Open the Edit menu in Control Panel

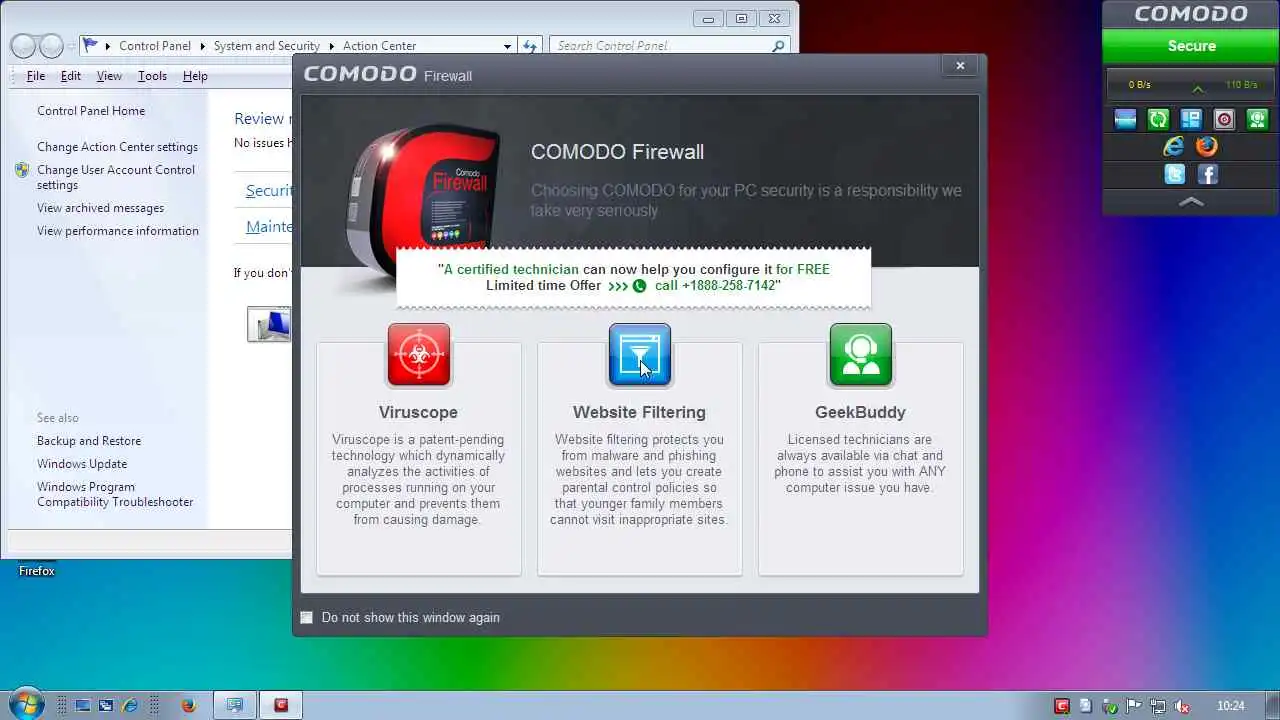(71, 76)
